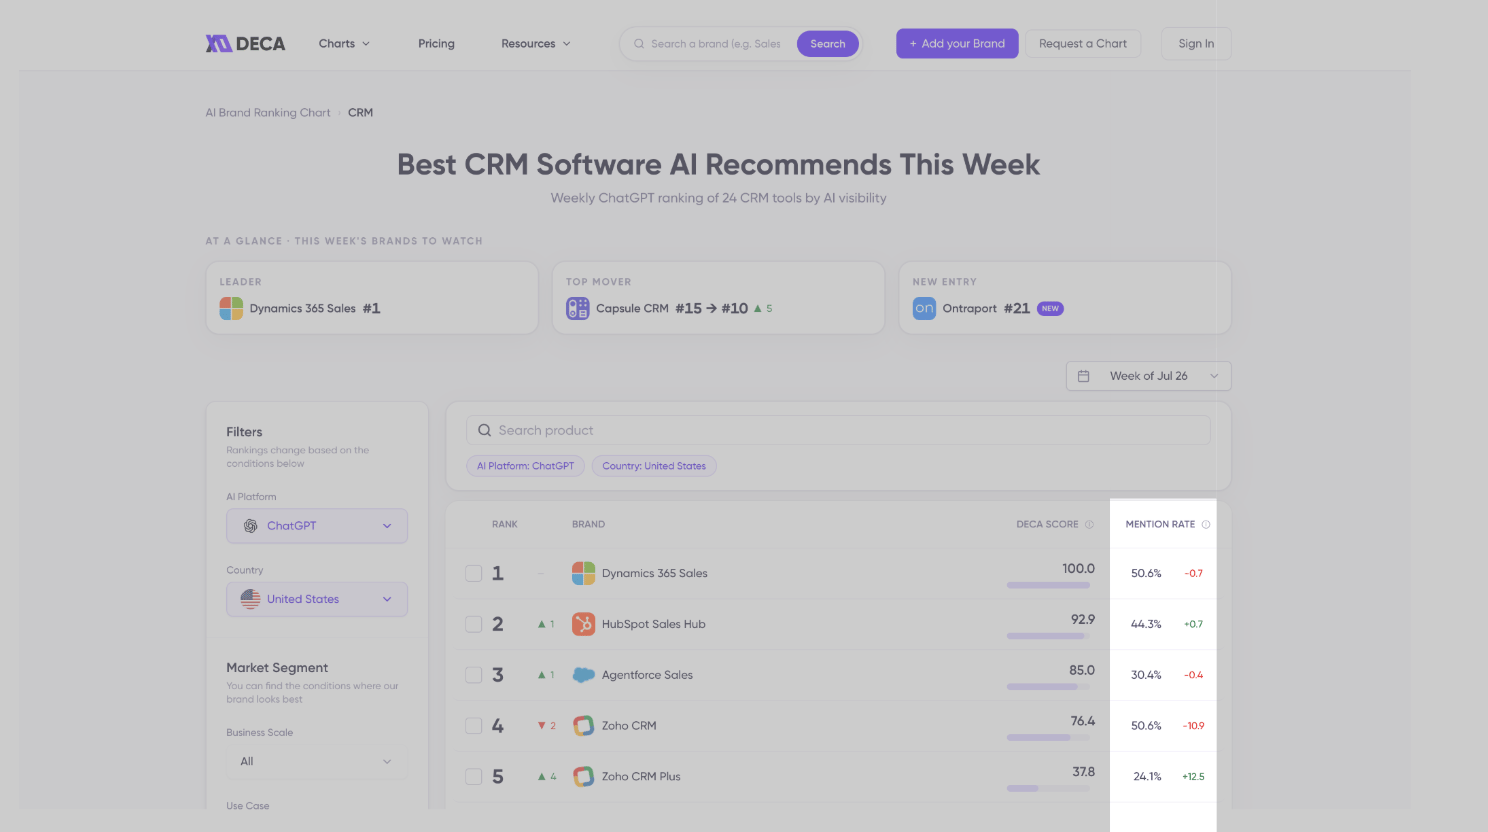Click the DECA Score info icon
The image size is (1488, 832).
coord(1089,524)
